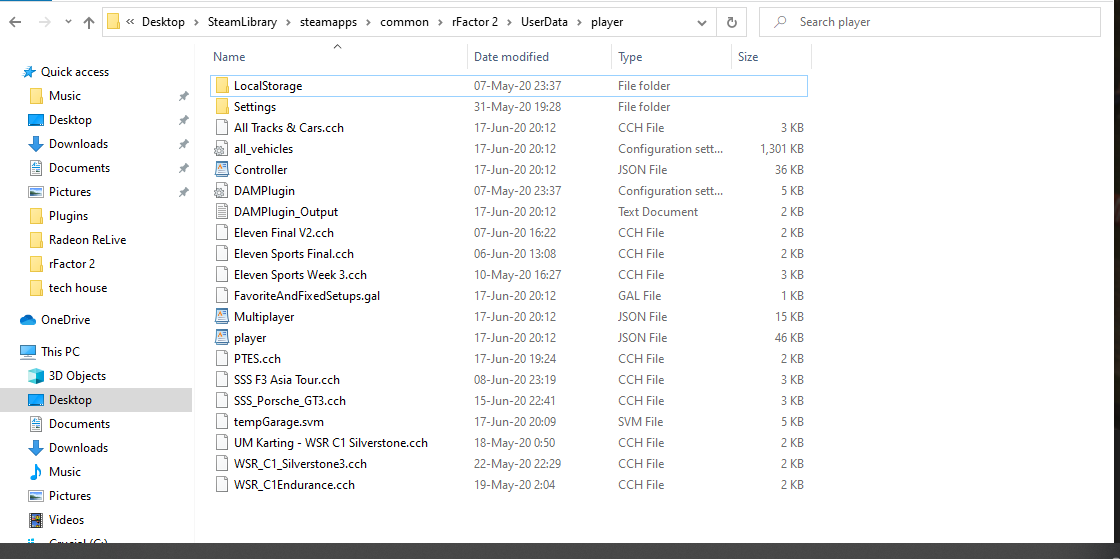Select SSS_Porsche_GT3.cch file

click(290, 401)
